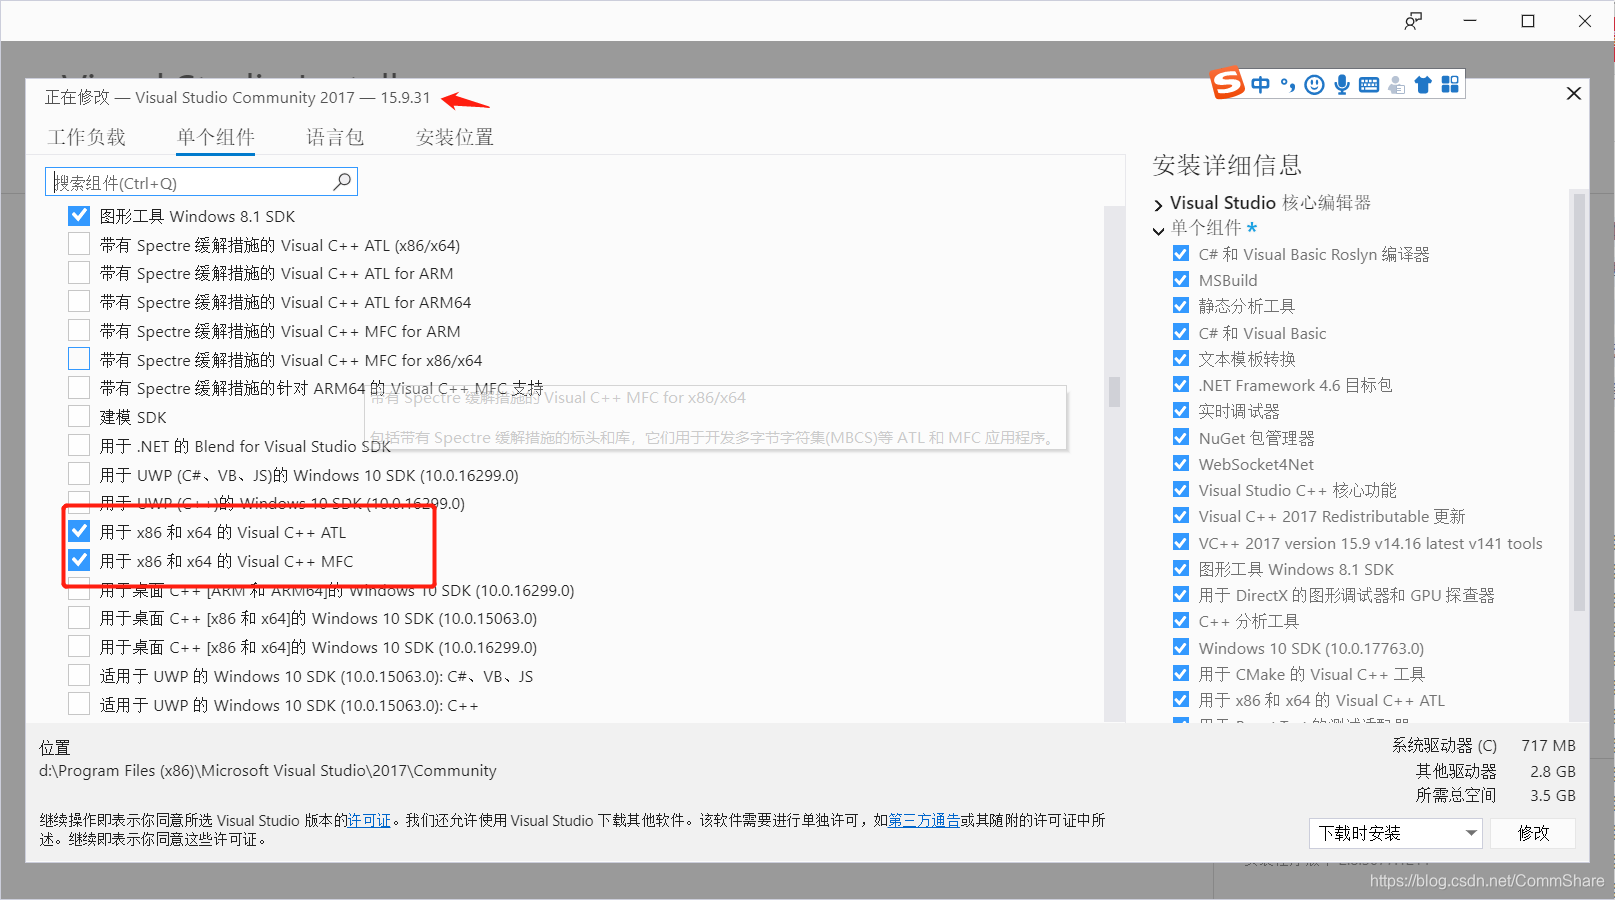The image size is (1615, 900).
Task: Click 修改 button
Action: (x=1533, y=833)
